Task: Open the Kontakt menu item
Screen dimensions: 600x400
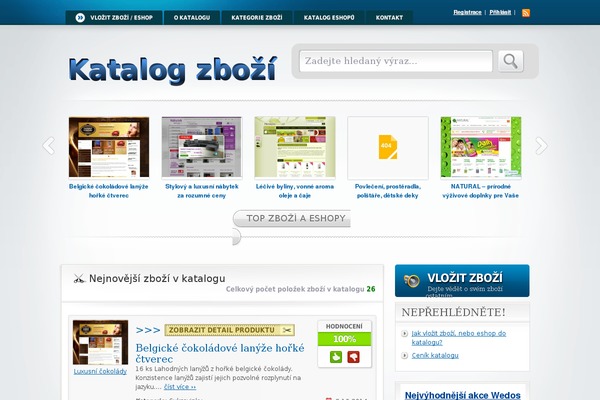Action: 389,18
